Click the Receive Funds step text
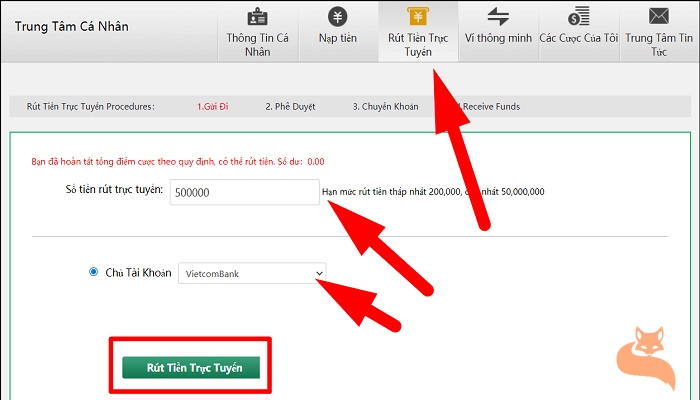This screenshot has width=700, height=400. point(491,107)
